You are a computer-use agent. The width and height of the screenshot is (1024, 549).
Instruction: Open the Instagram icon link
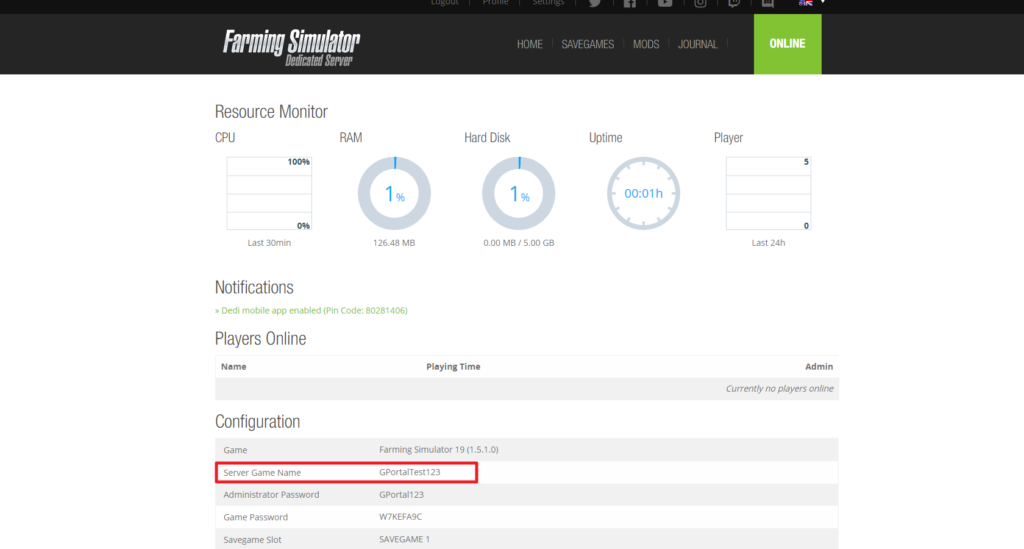pyautogui.click(x=700, y=3)
